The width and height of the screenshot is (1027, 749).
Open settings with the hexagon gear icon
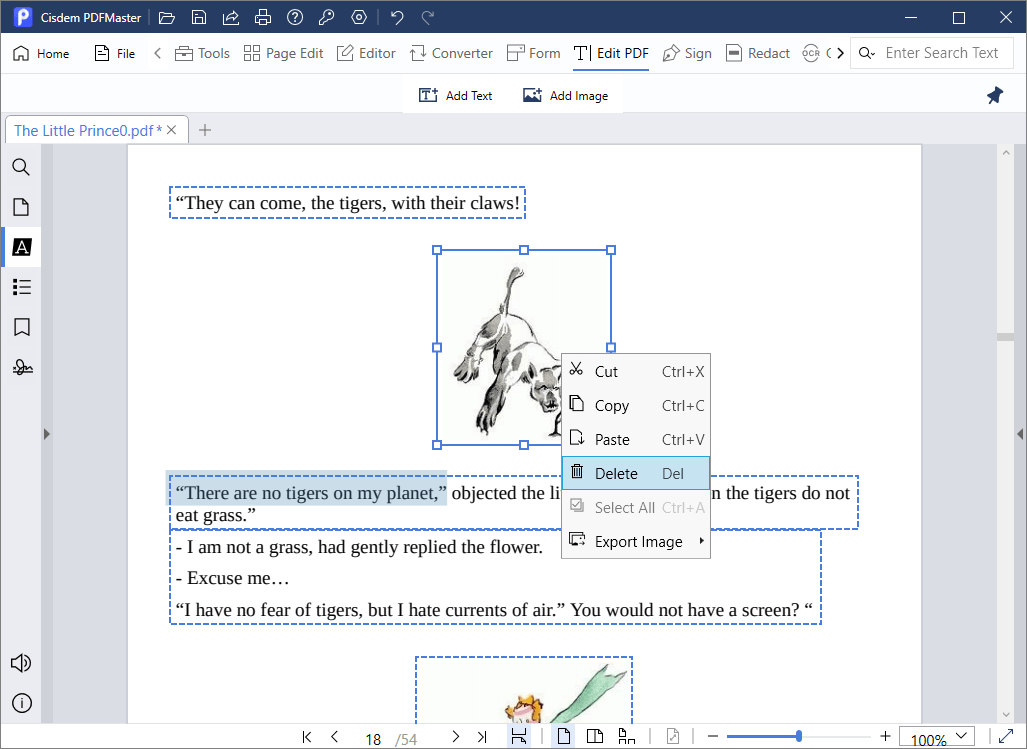(359, 18)
